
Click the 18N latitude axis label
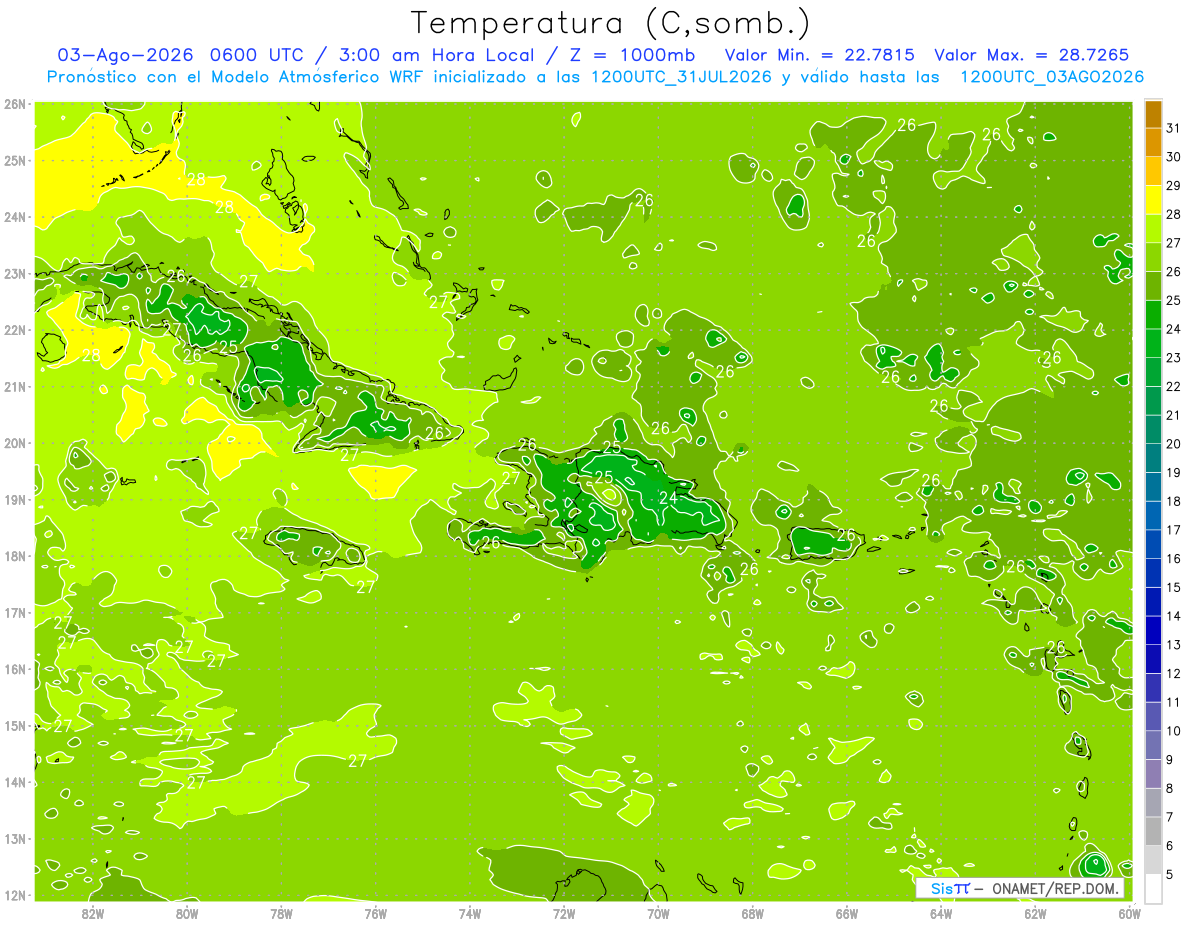[15, 556]
